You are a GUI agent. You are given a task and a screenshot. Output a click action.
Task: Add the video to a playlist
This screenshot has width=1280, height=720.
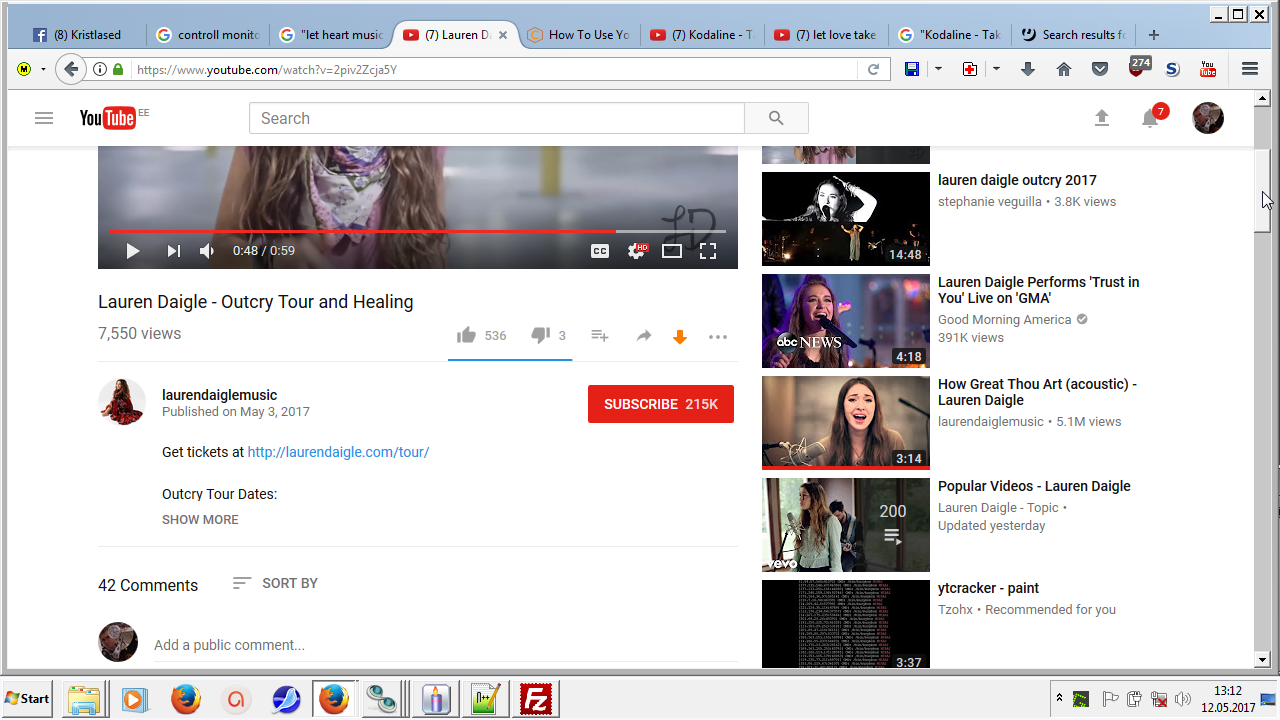point(600,336)
